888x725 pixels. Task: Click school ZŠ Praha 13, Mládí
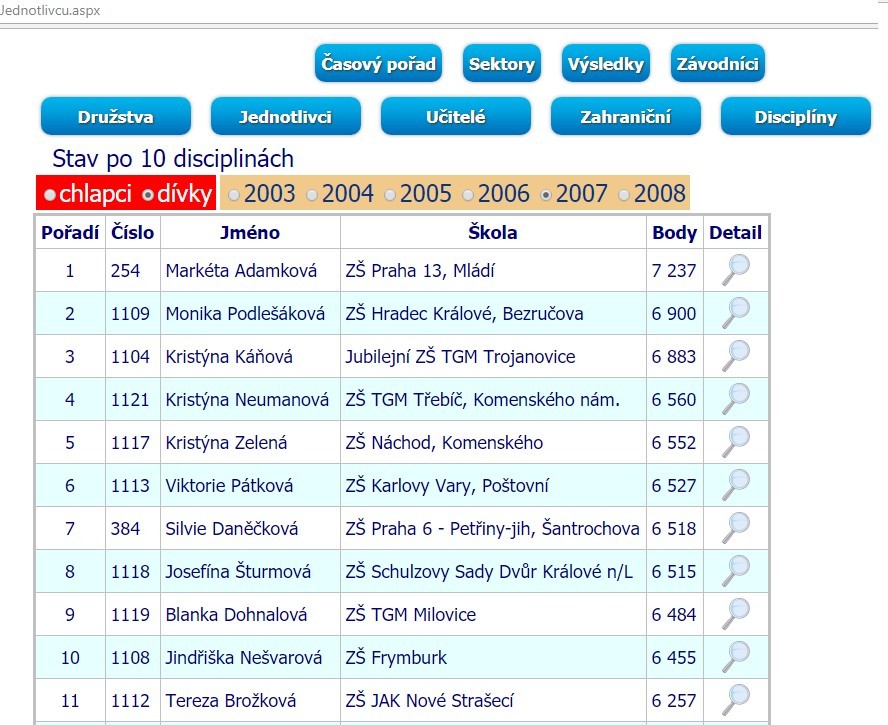click(x=420, y=271)
